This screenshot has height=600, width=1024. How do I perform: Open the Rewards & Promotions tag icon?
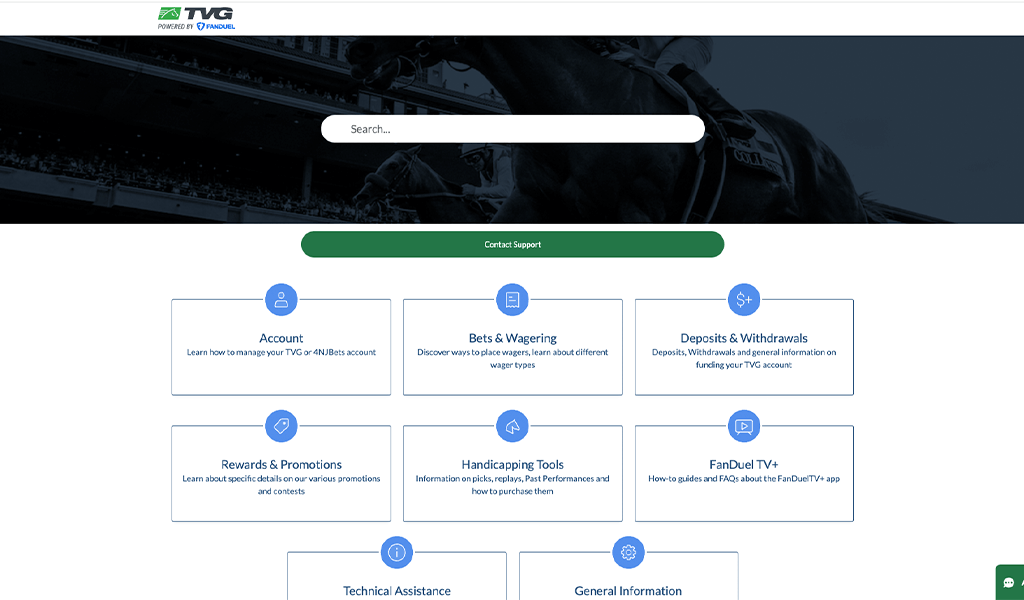point(281,426)
